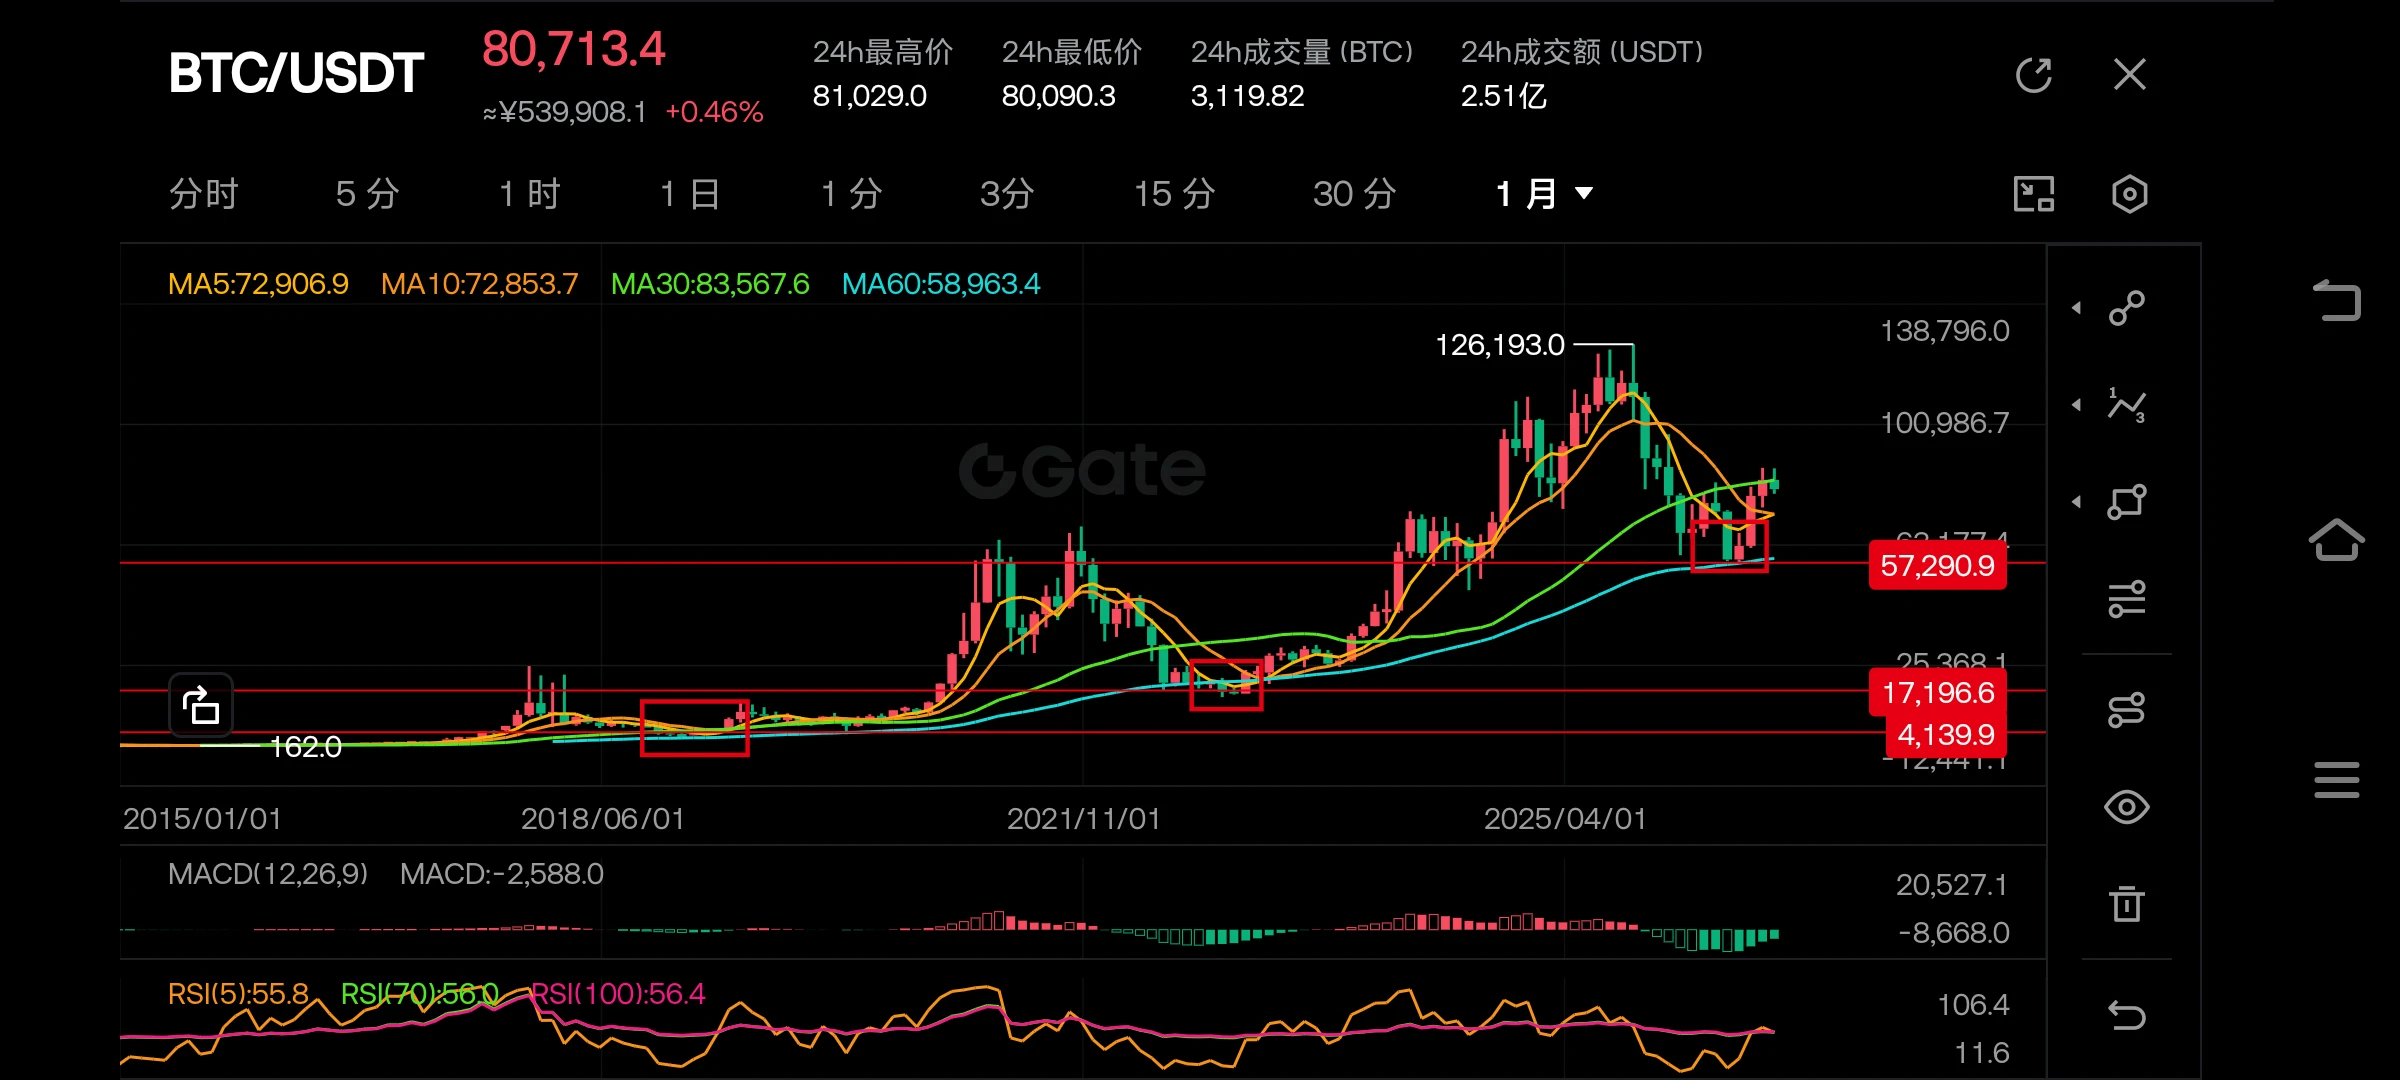
Task: Switch to the 1 日 timeframe
Action: click(x=690, y=194)
